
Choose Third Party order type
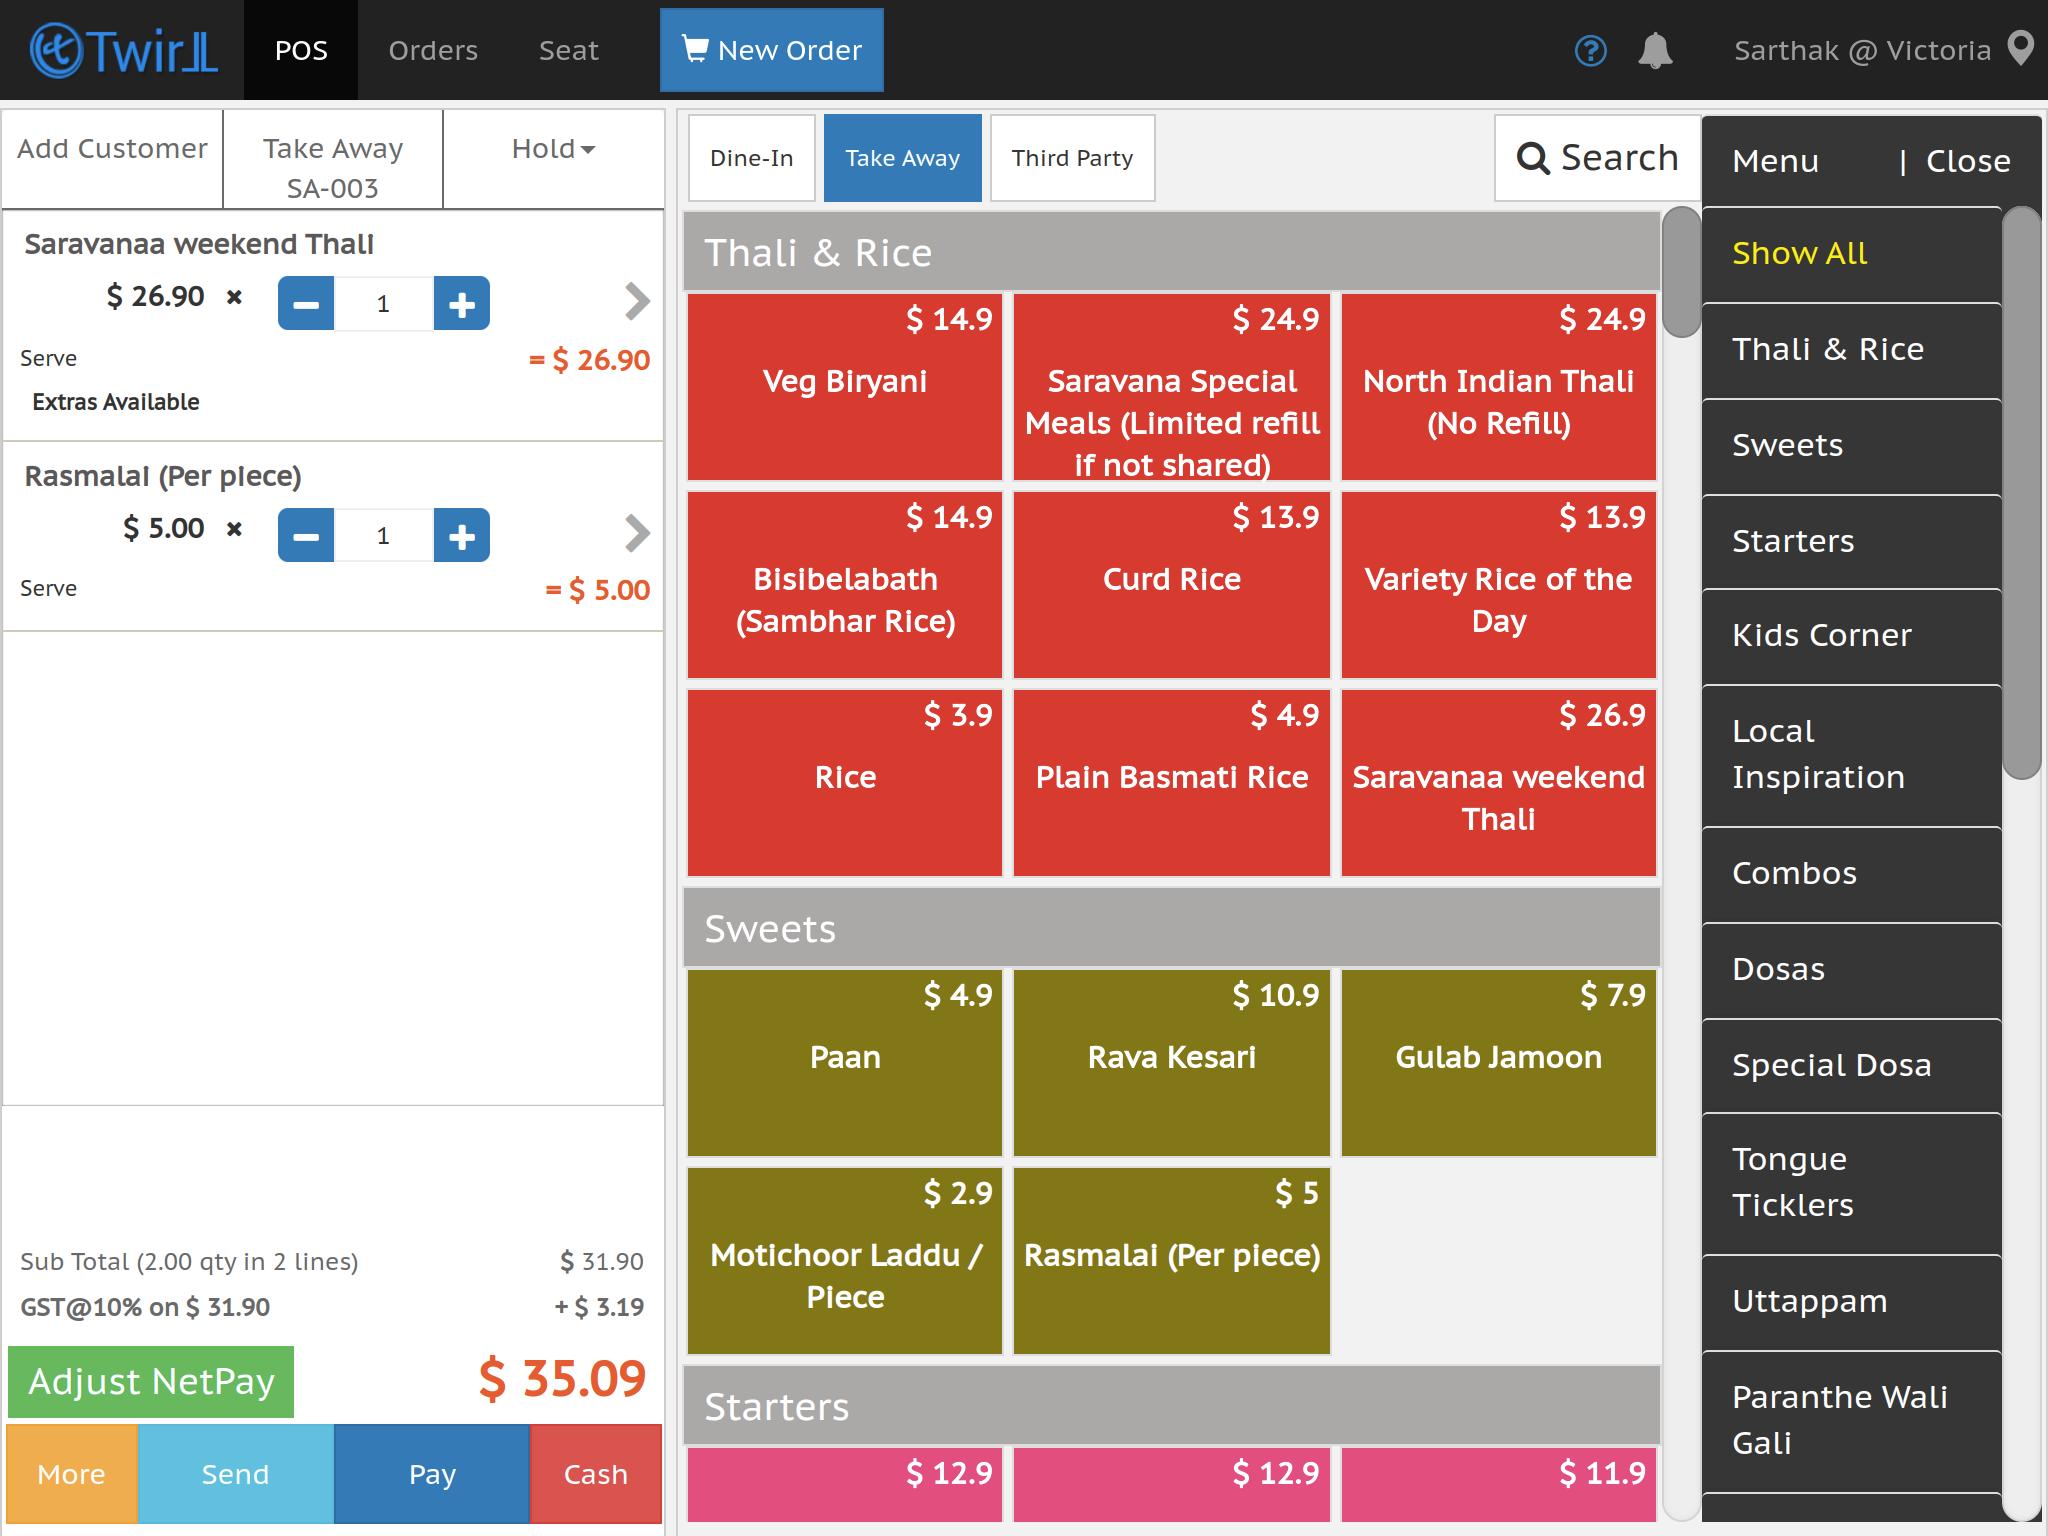[x=1072, y=158]
